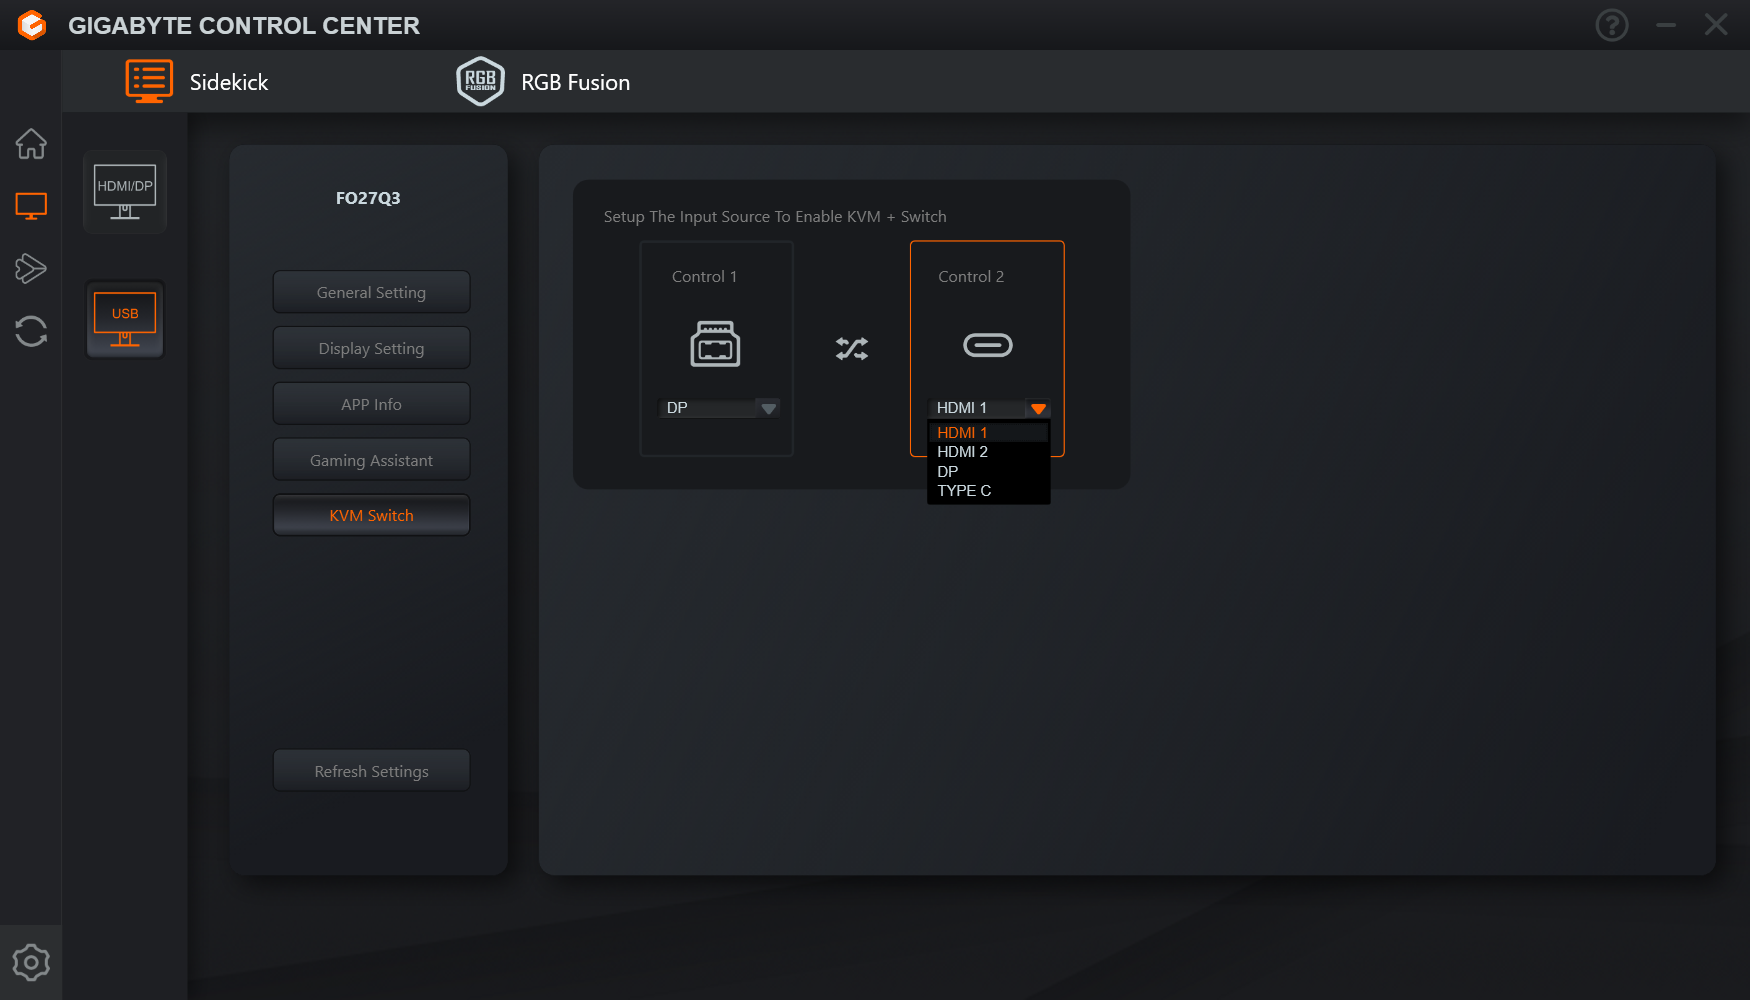Viewport: 1750px width, 1000px height.
Task: Click the FO27Q3 monitor name
Action: 368,198
